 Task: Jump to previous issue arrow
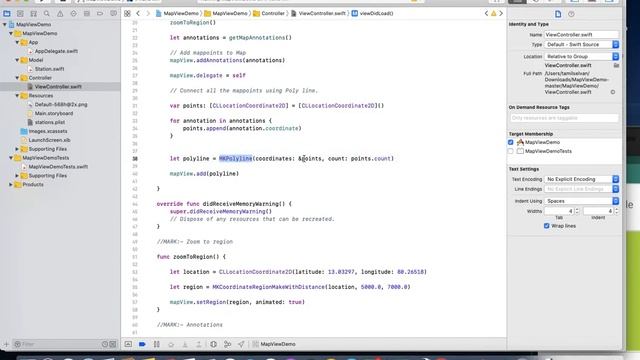(x=486, y=13)
